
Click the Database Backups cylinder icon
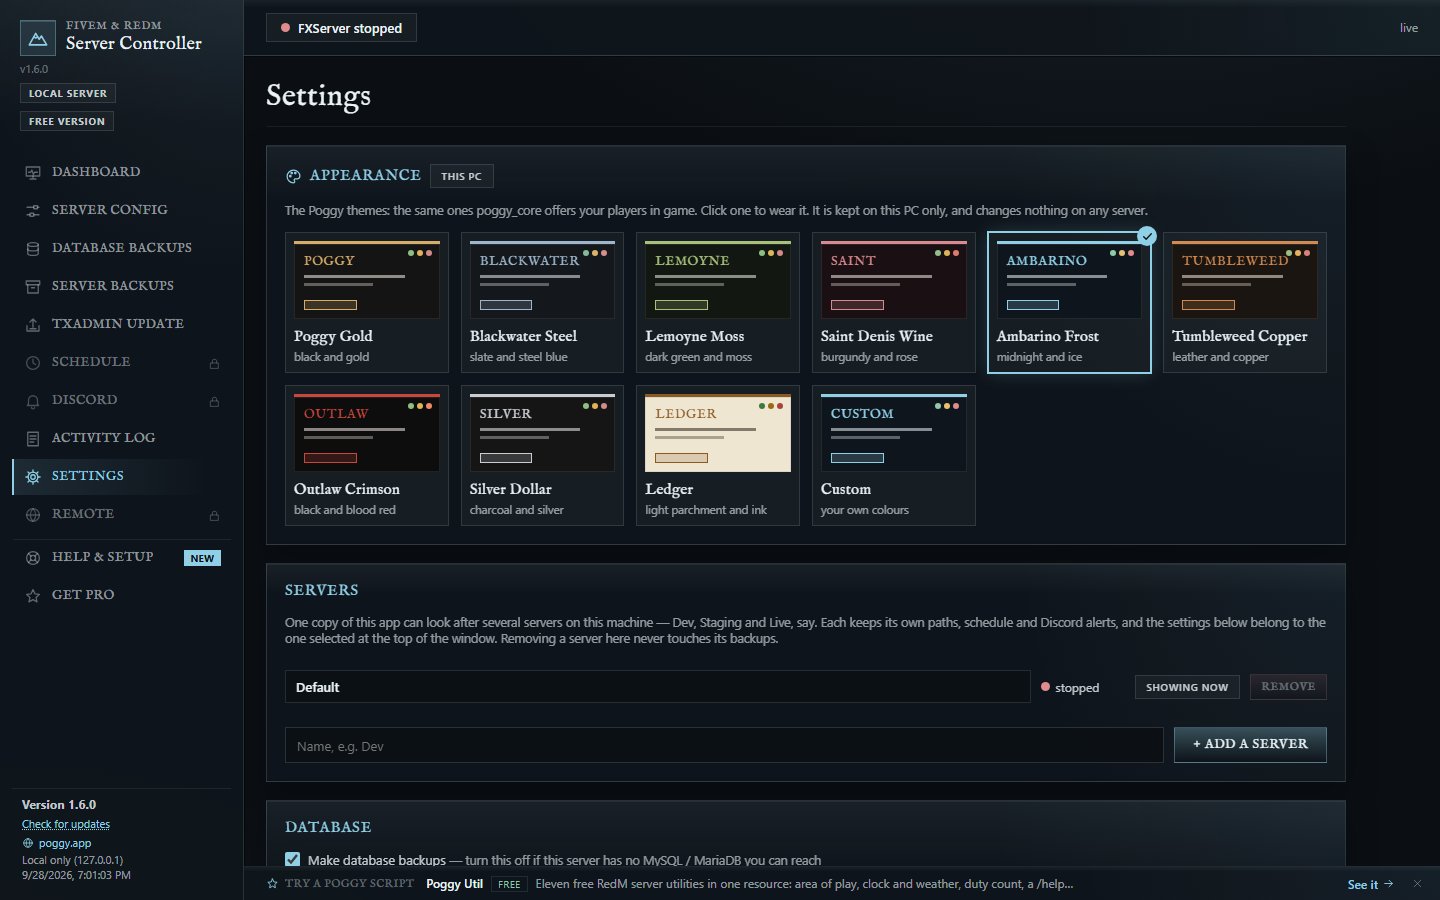click(x=33, y=249)
